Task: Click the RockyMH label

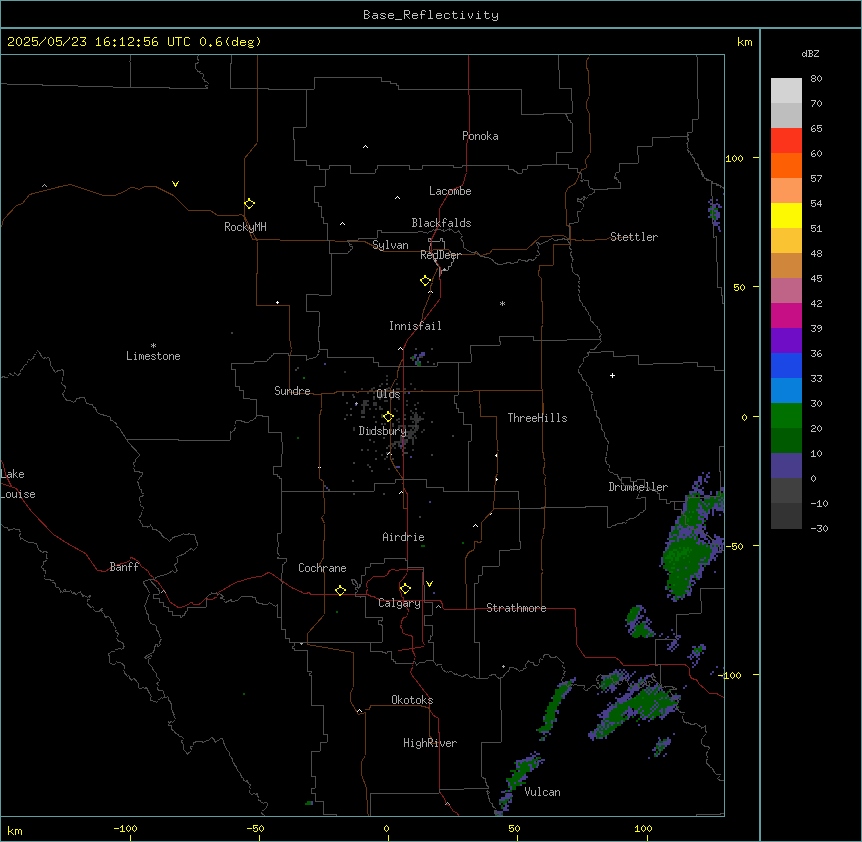Action: [245, 227]
